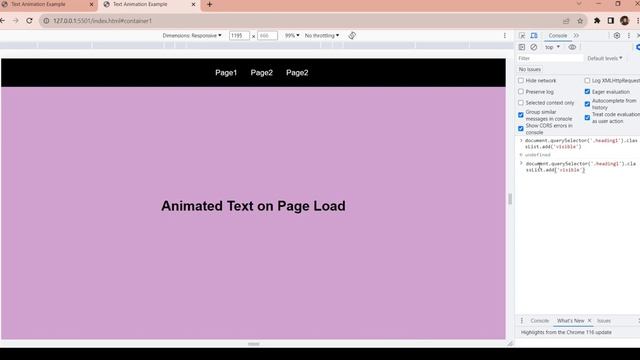Clear the console

(x=533, y=47)
